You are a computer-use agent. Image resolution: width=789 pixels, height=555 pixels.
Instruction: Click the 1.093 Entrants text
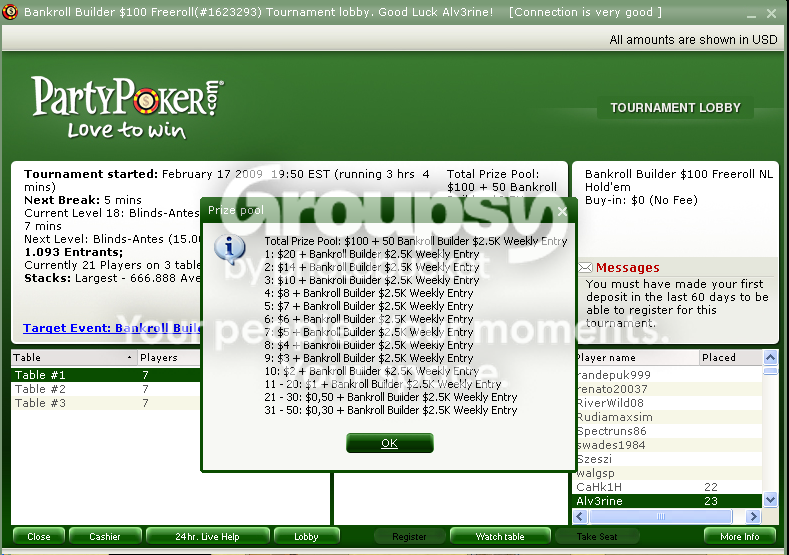[x=73, y=252]
